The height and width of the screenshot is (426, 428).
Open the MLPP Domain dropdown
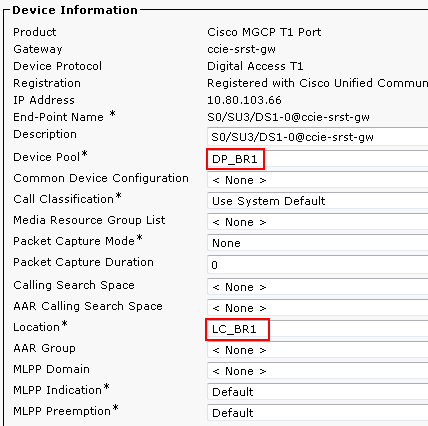click(317, 371)
